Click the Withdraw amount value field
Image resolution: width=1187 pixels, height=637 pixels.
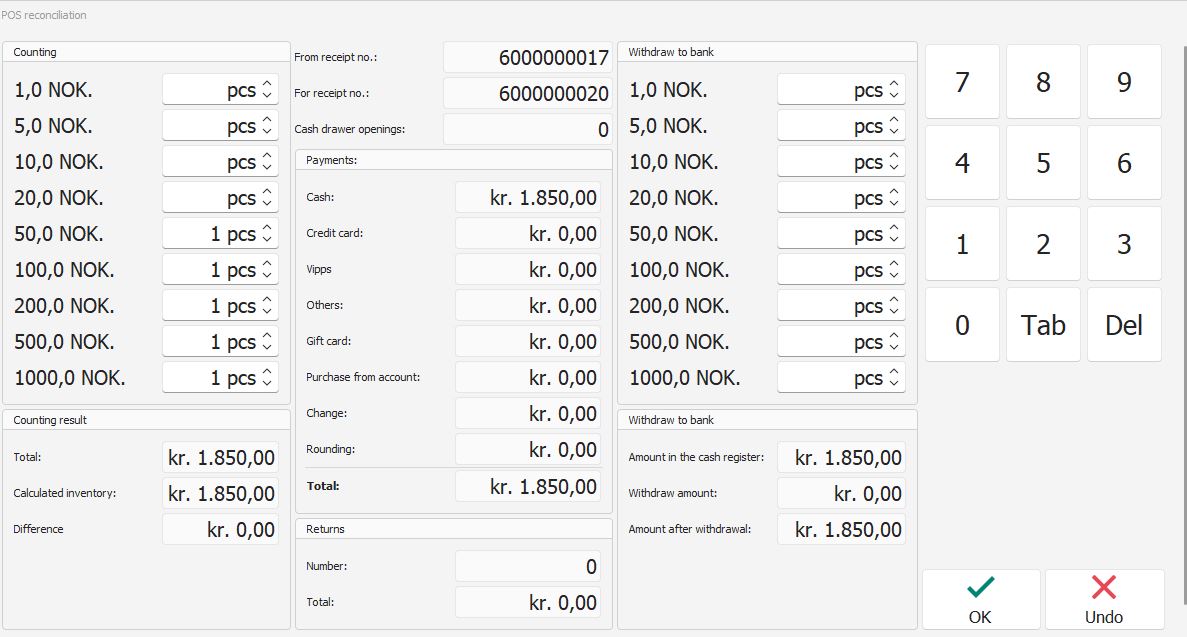click(841, 493)
